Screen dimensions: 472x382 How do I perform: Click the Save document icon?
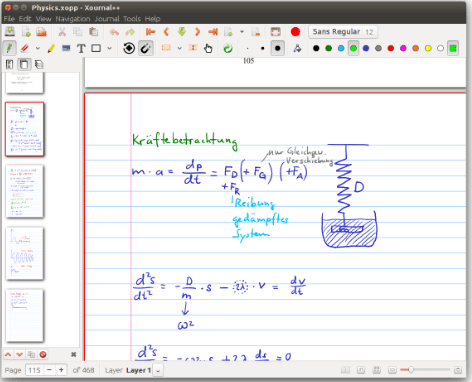point(10,32)
